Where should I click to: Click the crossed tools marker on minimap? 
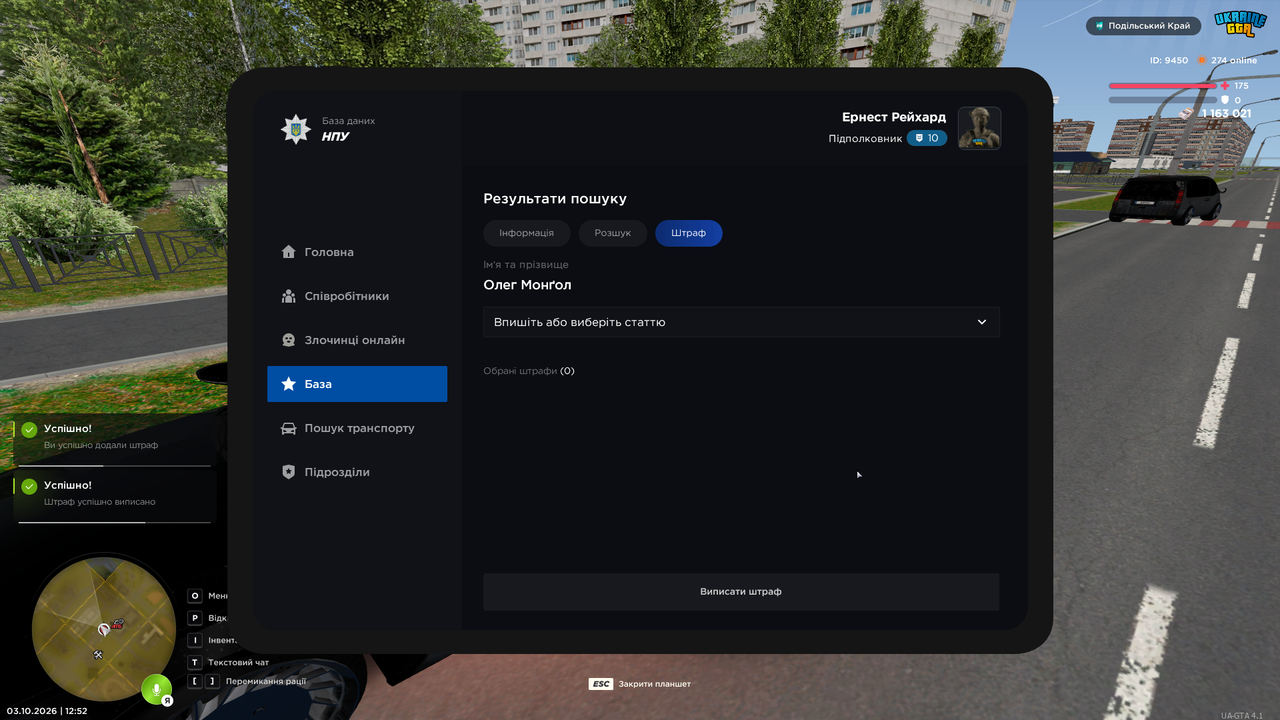[x=98, y=654]
